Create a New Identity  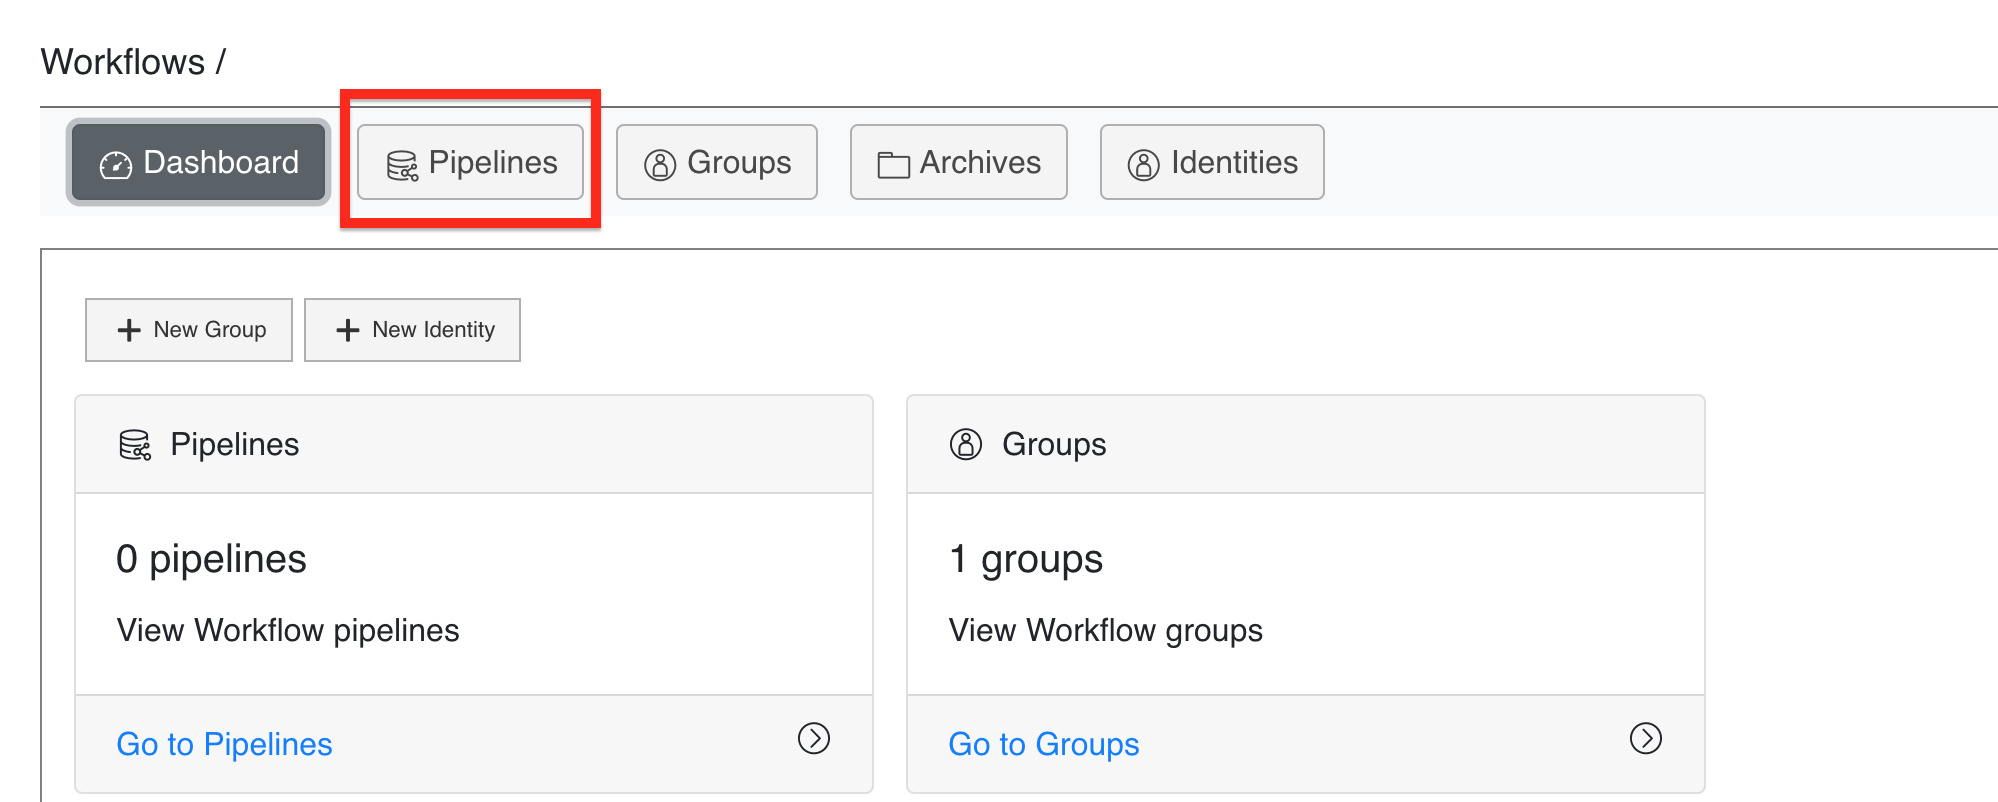click(x=412, y=330)
